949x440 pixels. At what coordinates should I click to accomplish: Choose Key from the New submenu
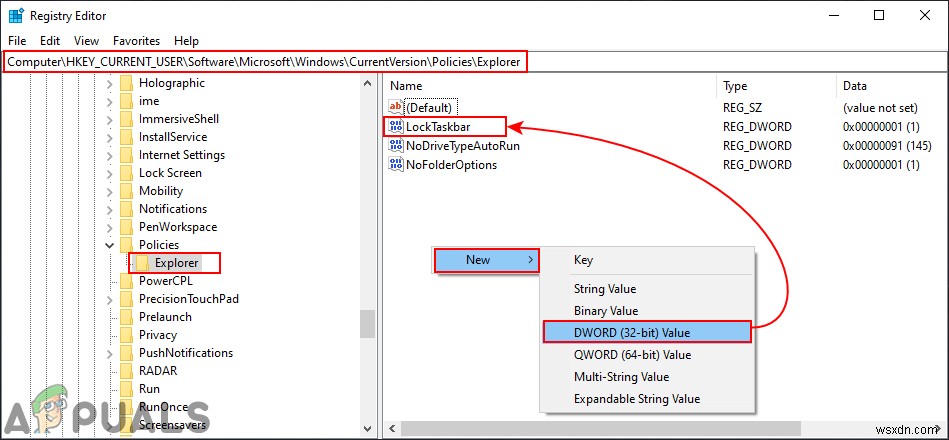[x=646, y=260]
